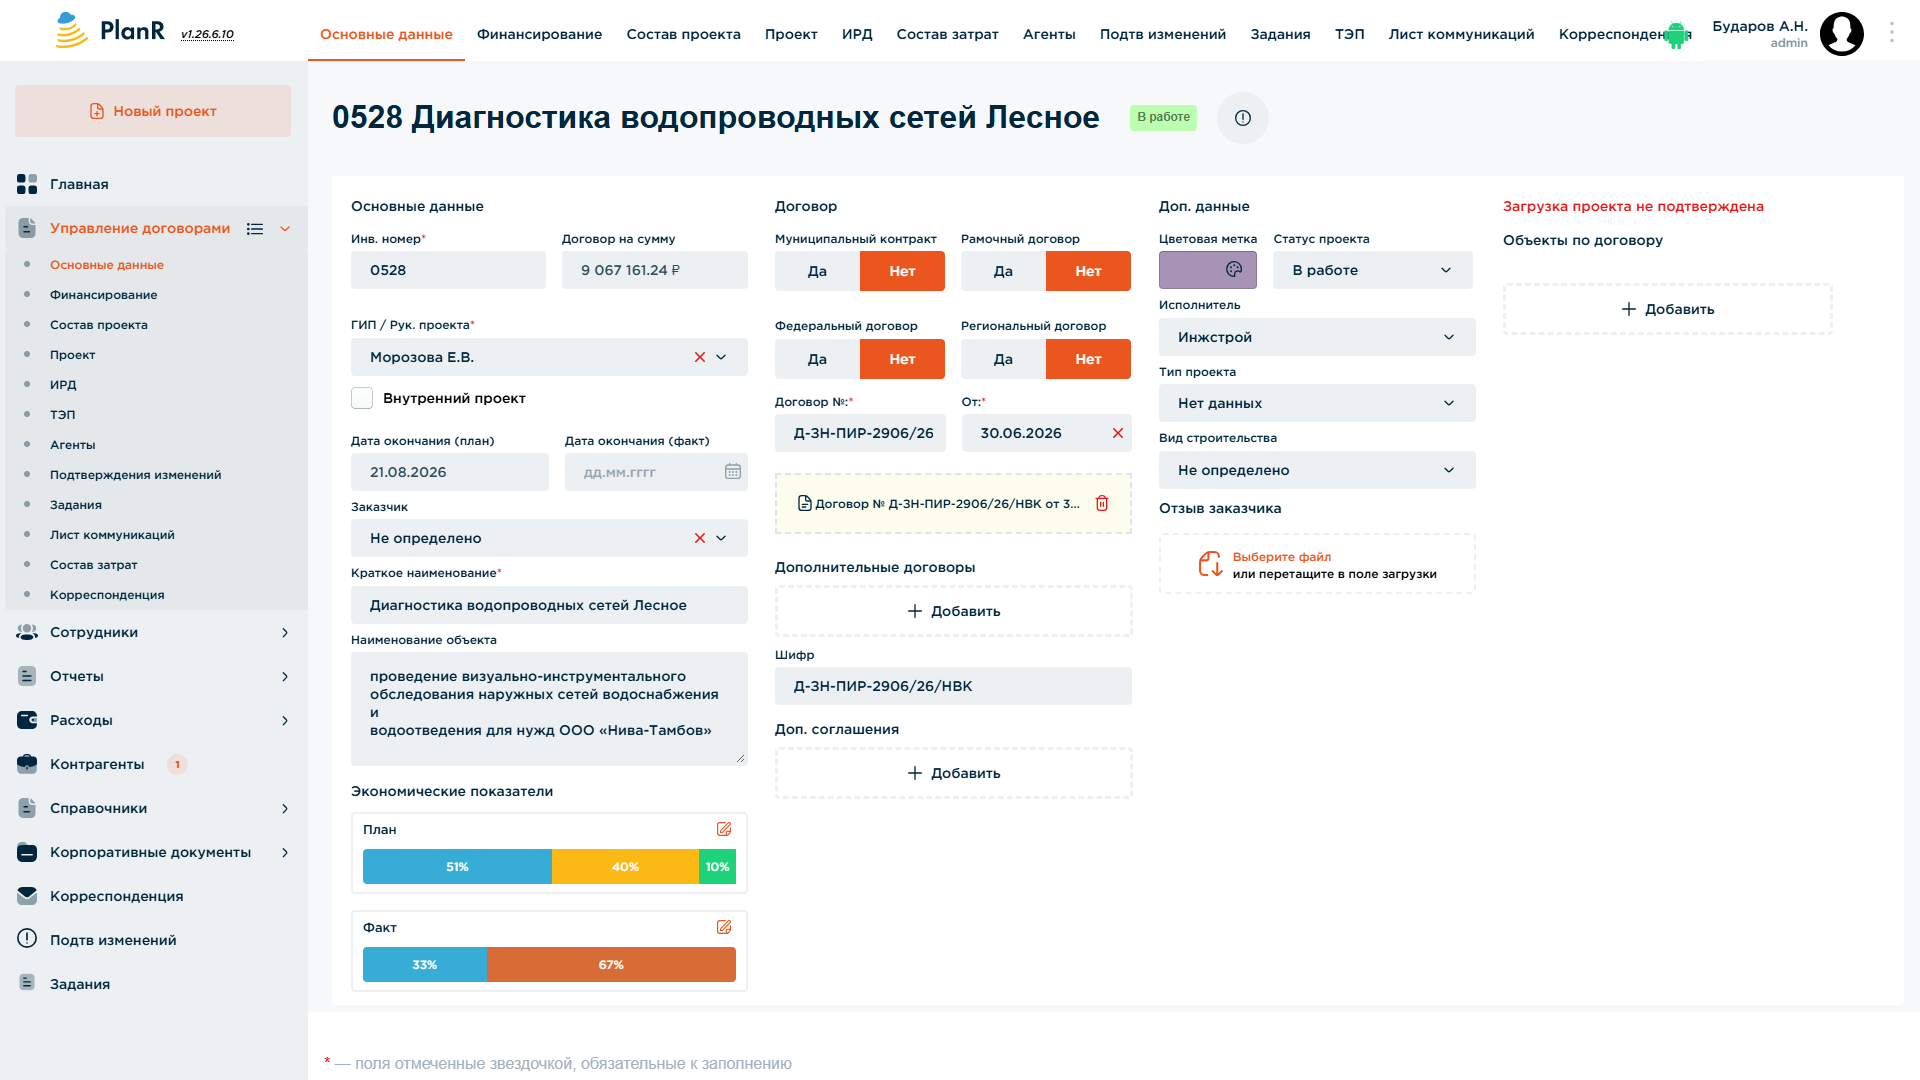Set Муниципальный контракт to Да
1920x1080 pixels.
817,271
